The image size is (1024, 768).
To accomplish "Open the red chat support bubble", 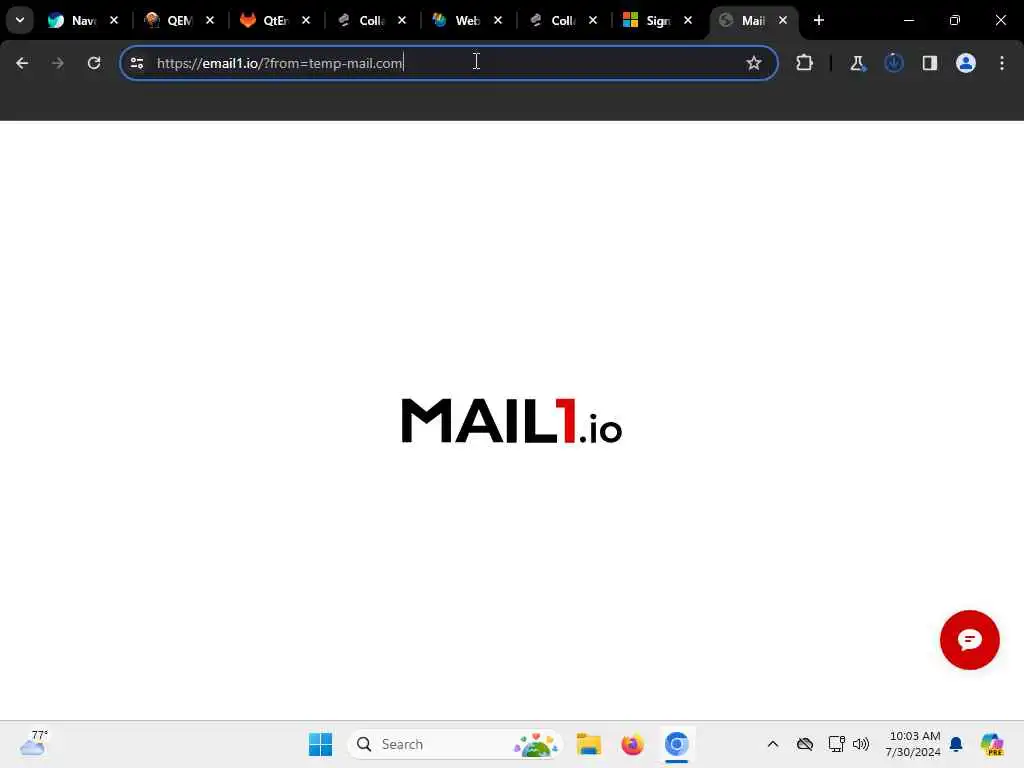I will pyautogui.click(x=970, y=640).
